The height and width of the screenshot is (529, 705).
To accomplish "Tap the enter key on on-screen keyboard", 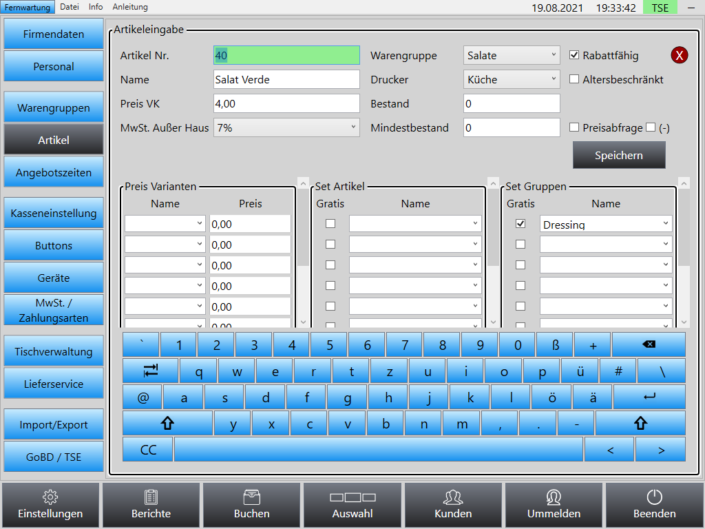I will coord(650,397).
